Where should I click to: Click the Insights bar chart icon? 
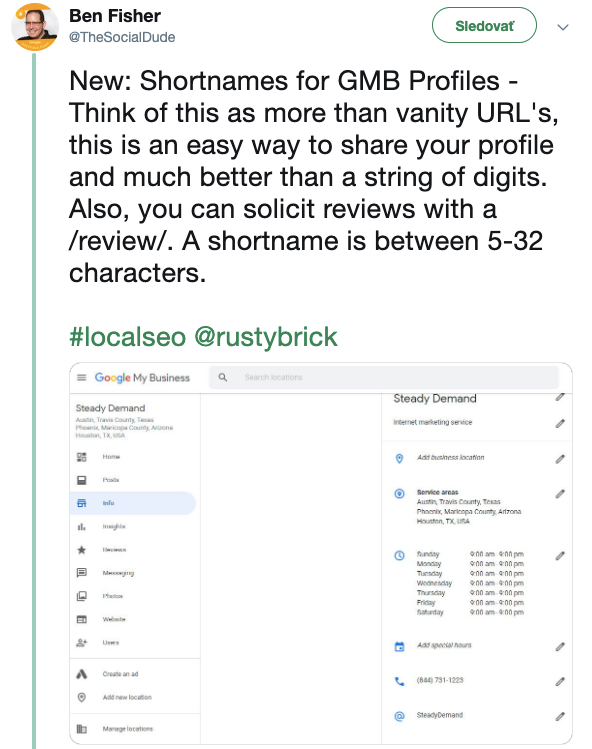(x=82, y=526)
